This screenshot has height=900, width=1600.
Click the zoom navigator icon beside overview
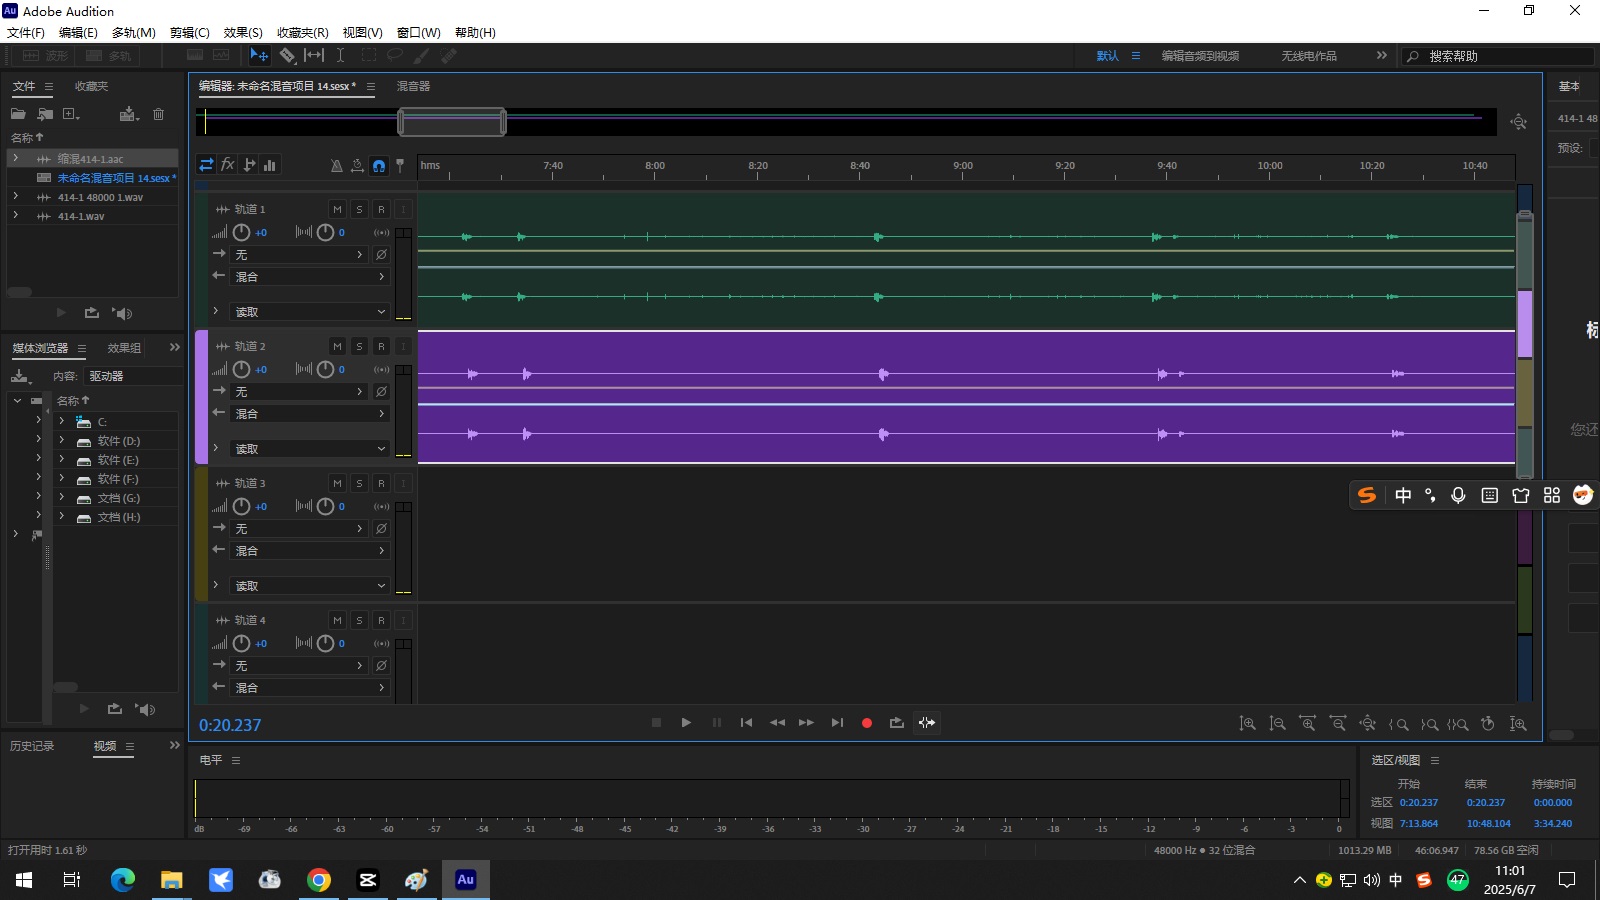(1519, 122)
